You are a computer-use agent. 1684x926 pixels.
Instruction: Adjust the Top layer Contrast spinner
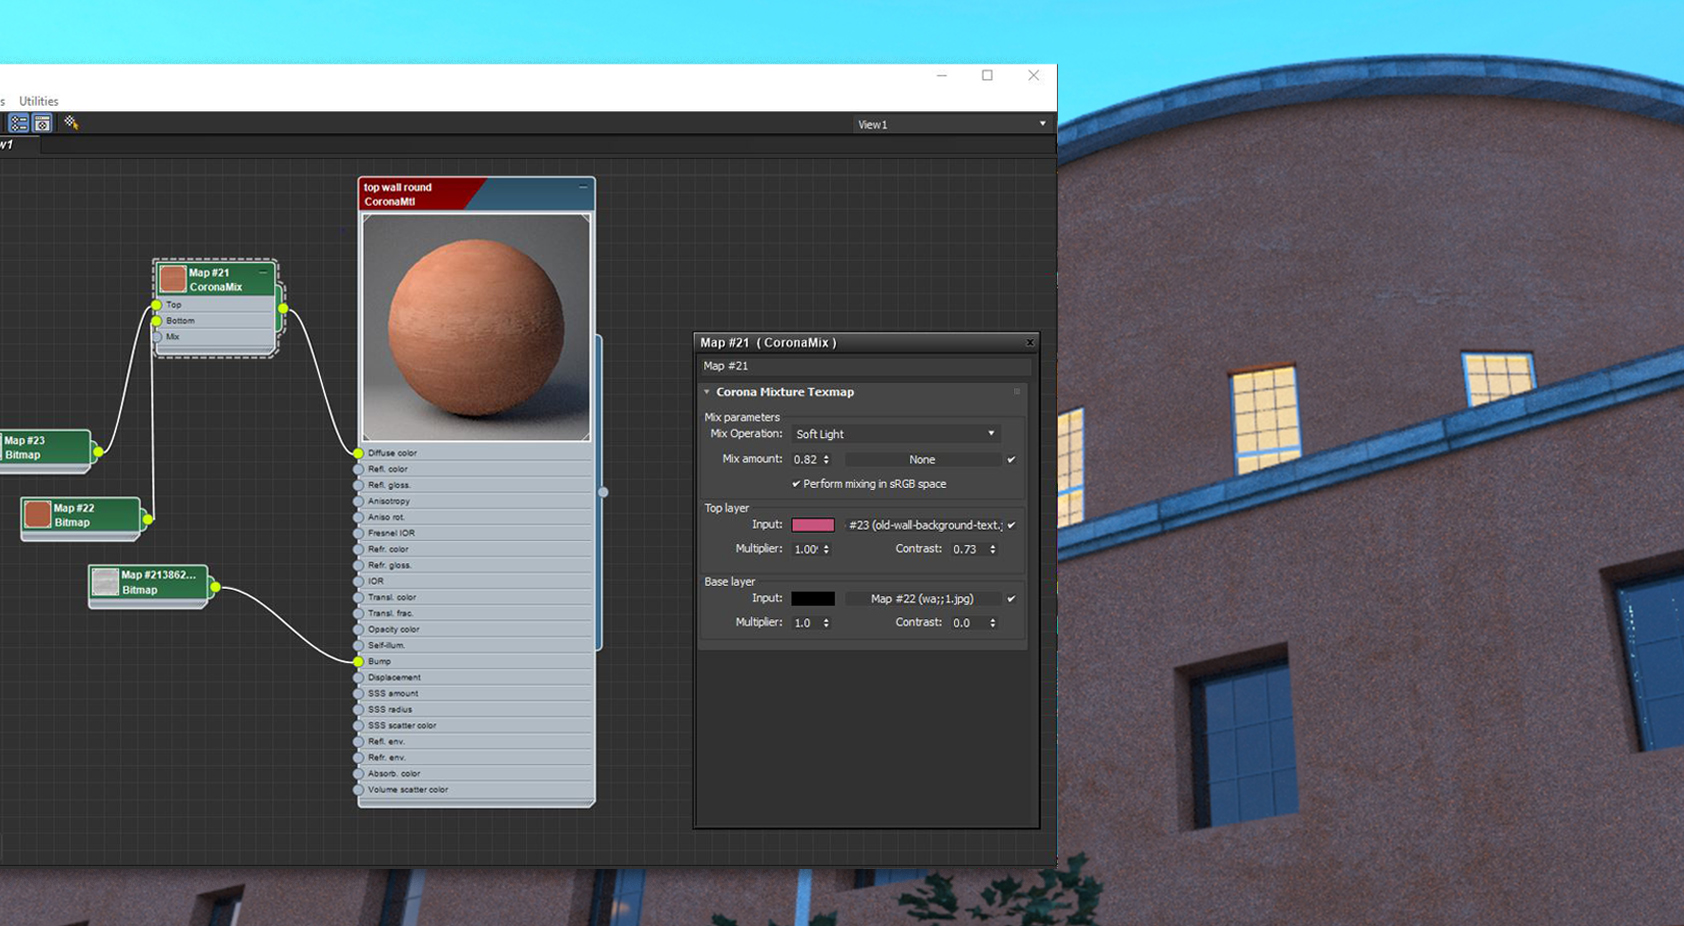992,549
